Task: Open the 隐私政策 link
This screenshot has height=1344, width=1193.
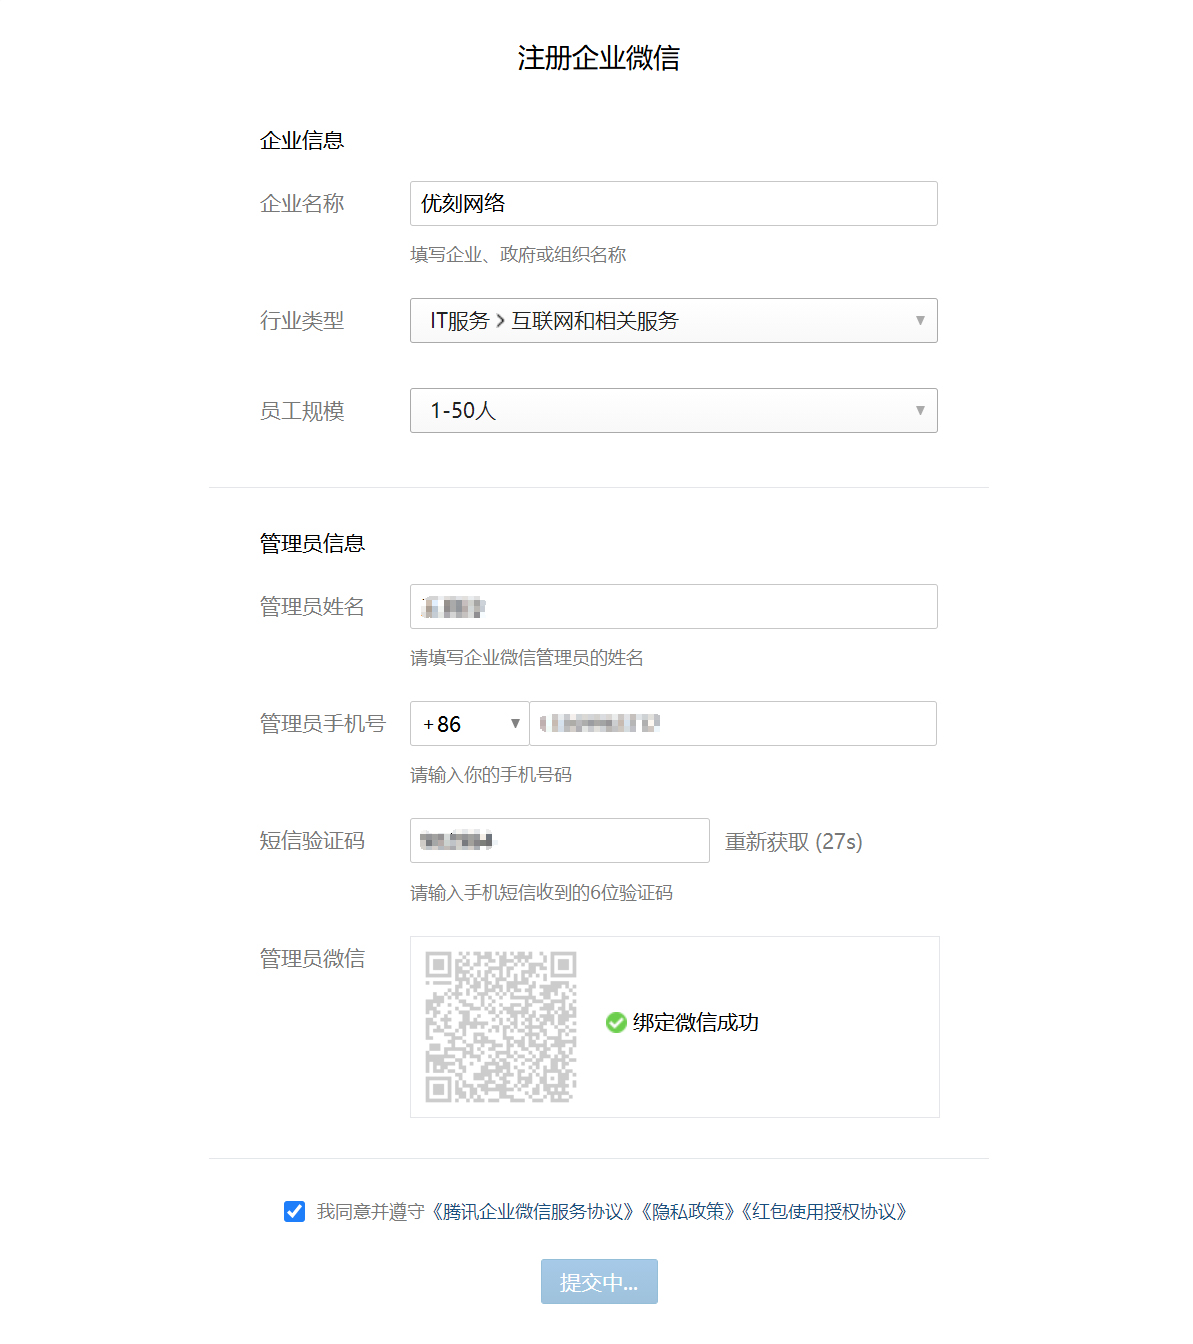Action: 688,1212
